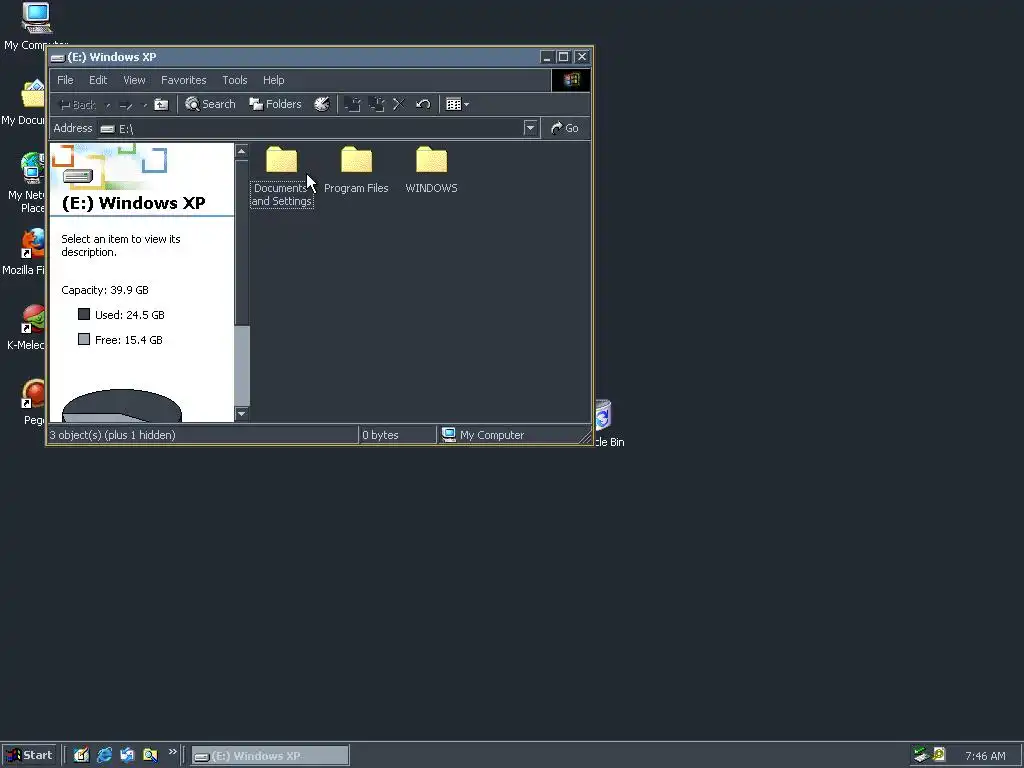Maximize the (E:) Windows XP window
The width and height of the screenshot is (1024, 768).
click(564, 57)
